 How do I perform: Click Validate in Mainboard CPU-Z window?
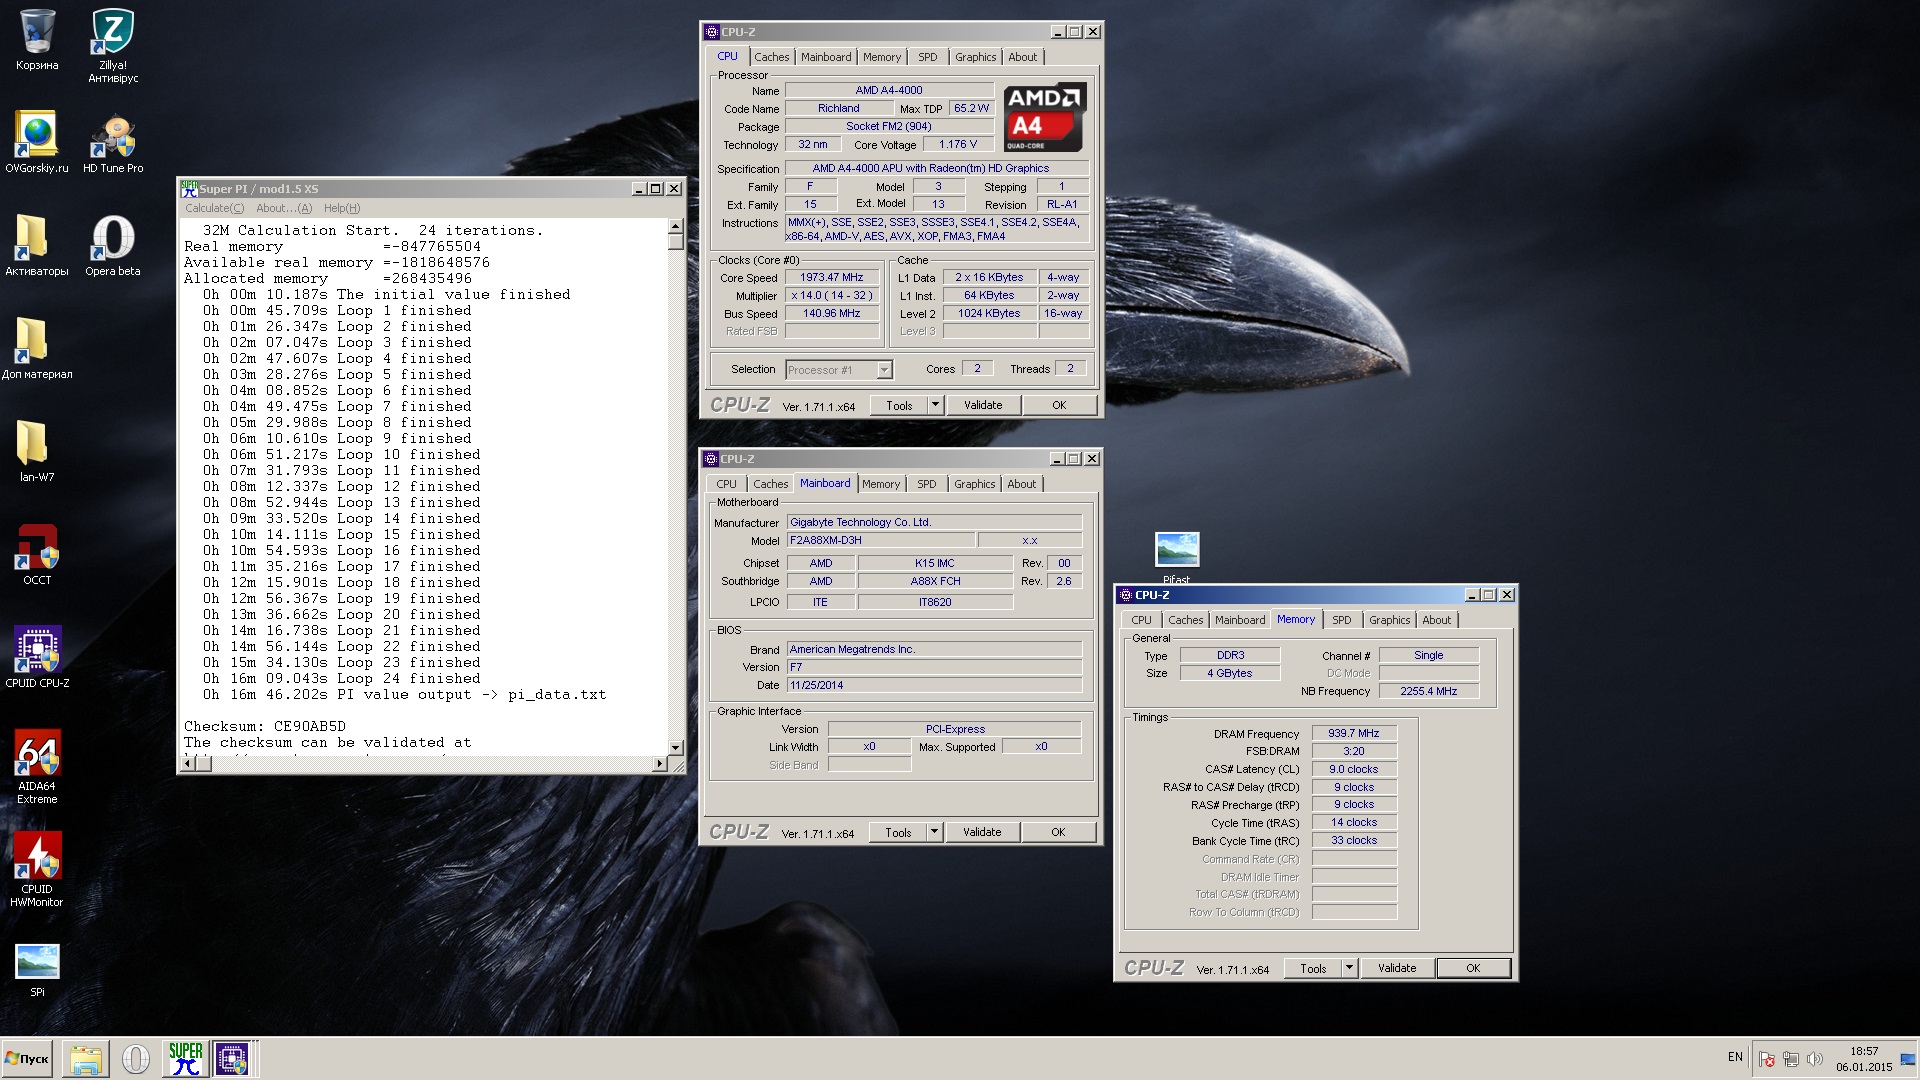[982, 832]
